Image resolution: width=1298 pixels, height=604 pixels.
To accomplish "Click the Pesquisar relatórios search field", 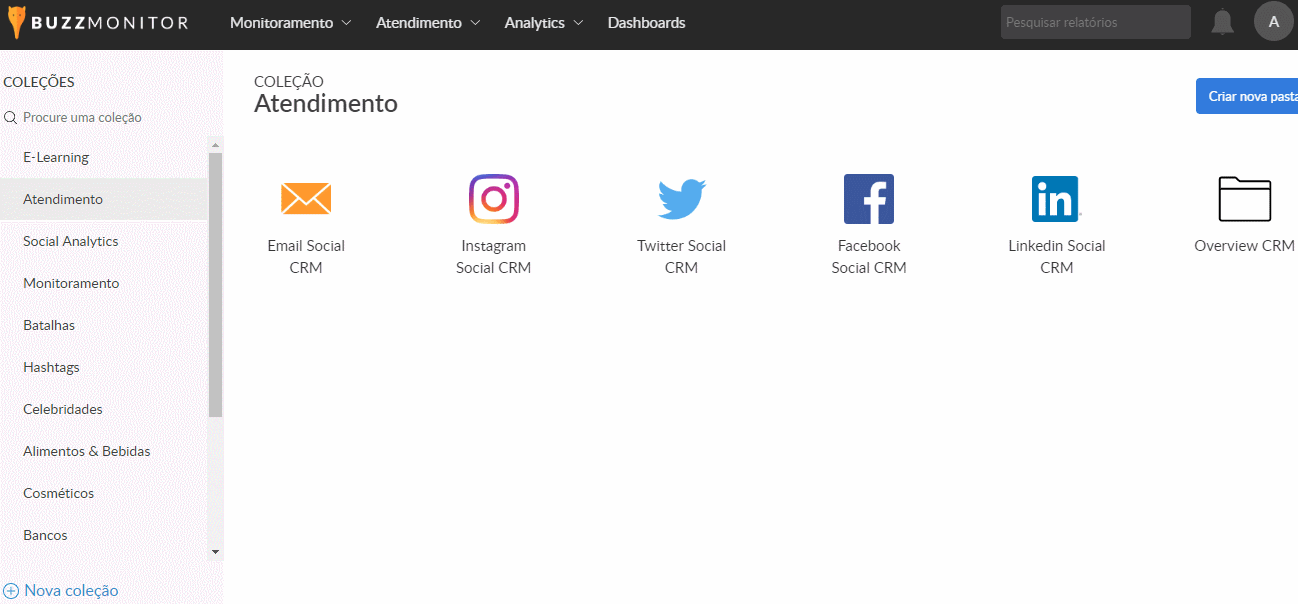I will pyautogui.click(x=1095, y=22).
